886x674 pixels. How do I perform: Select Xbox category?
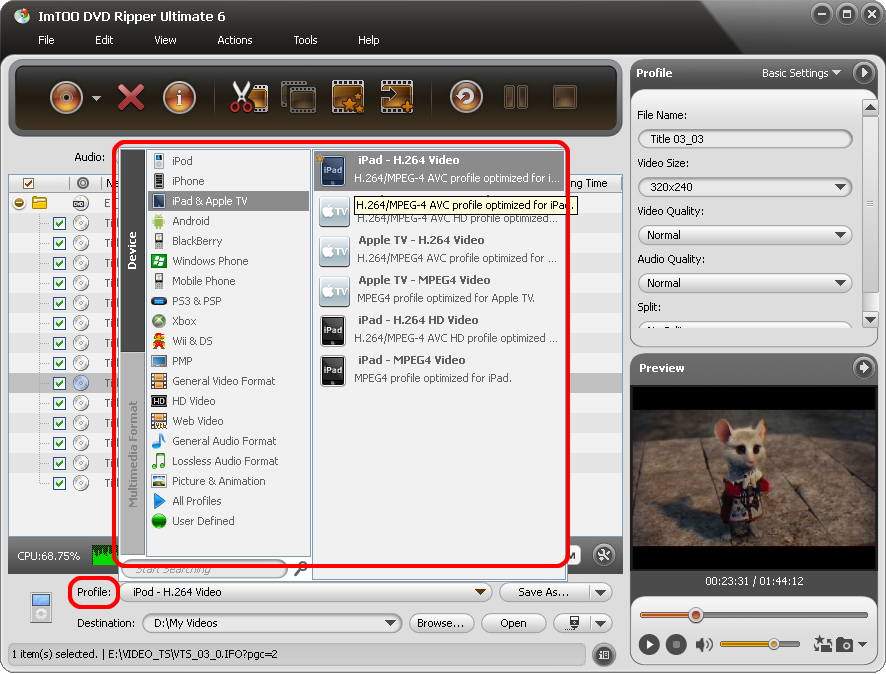pyautogui.click(x=229, y=321)
